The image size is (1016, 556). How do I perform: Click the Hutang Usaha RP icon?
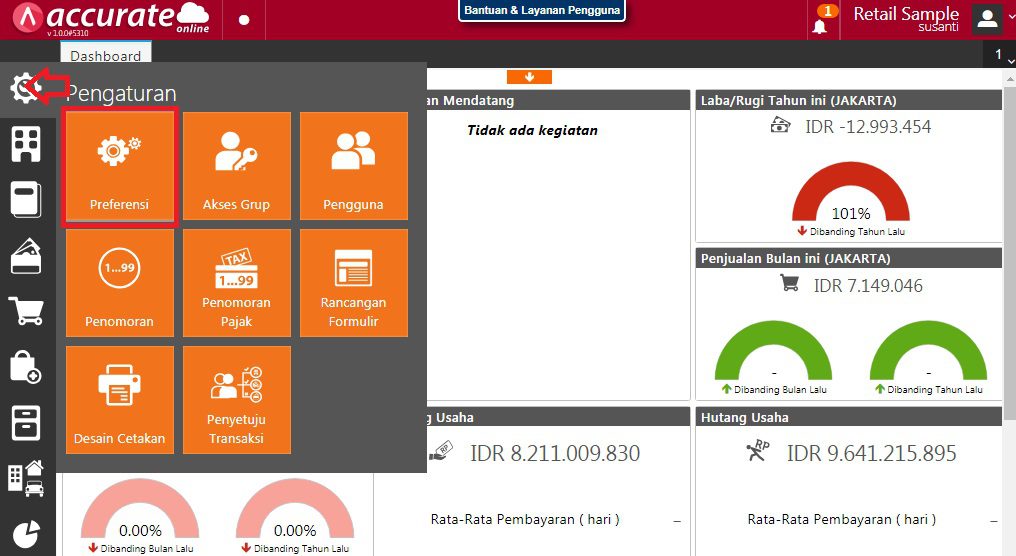pos(757,450)
